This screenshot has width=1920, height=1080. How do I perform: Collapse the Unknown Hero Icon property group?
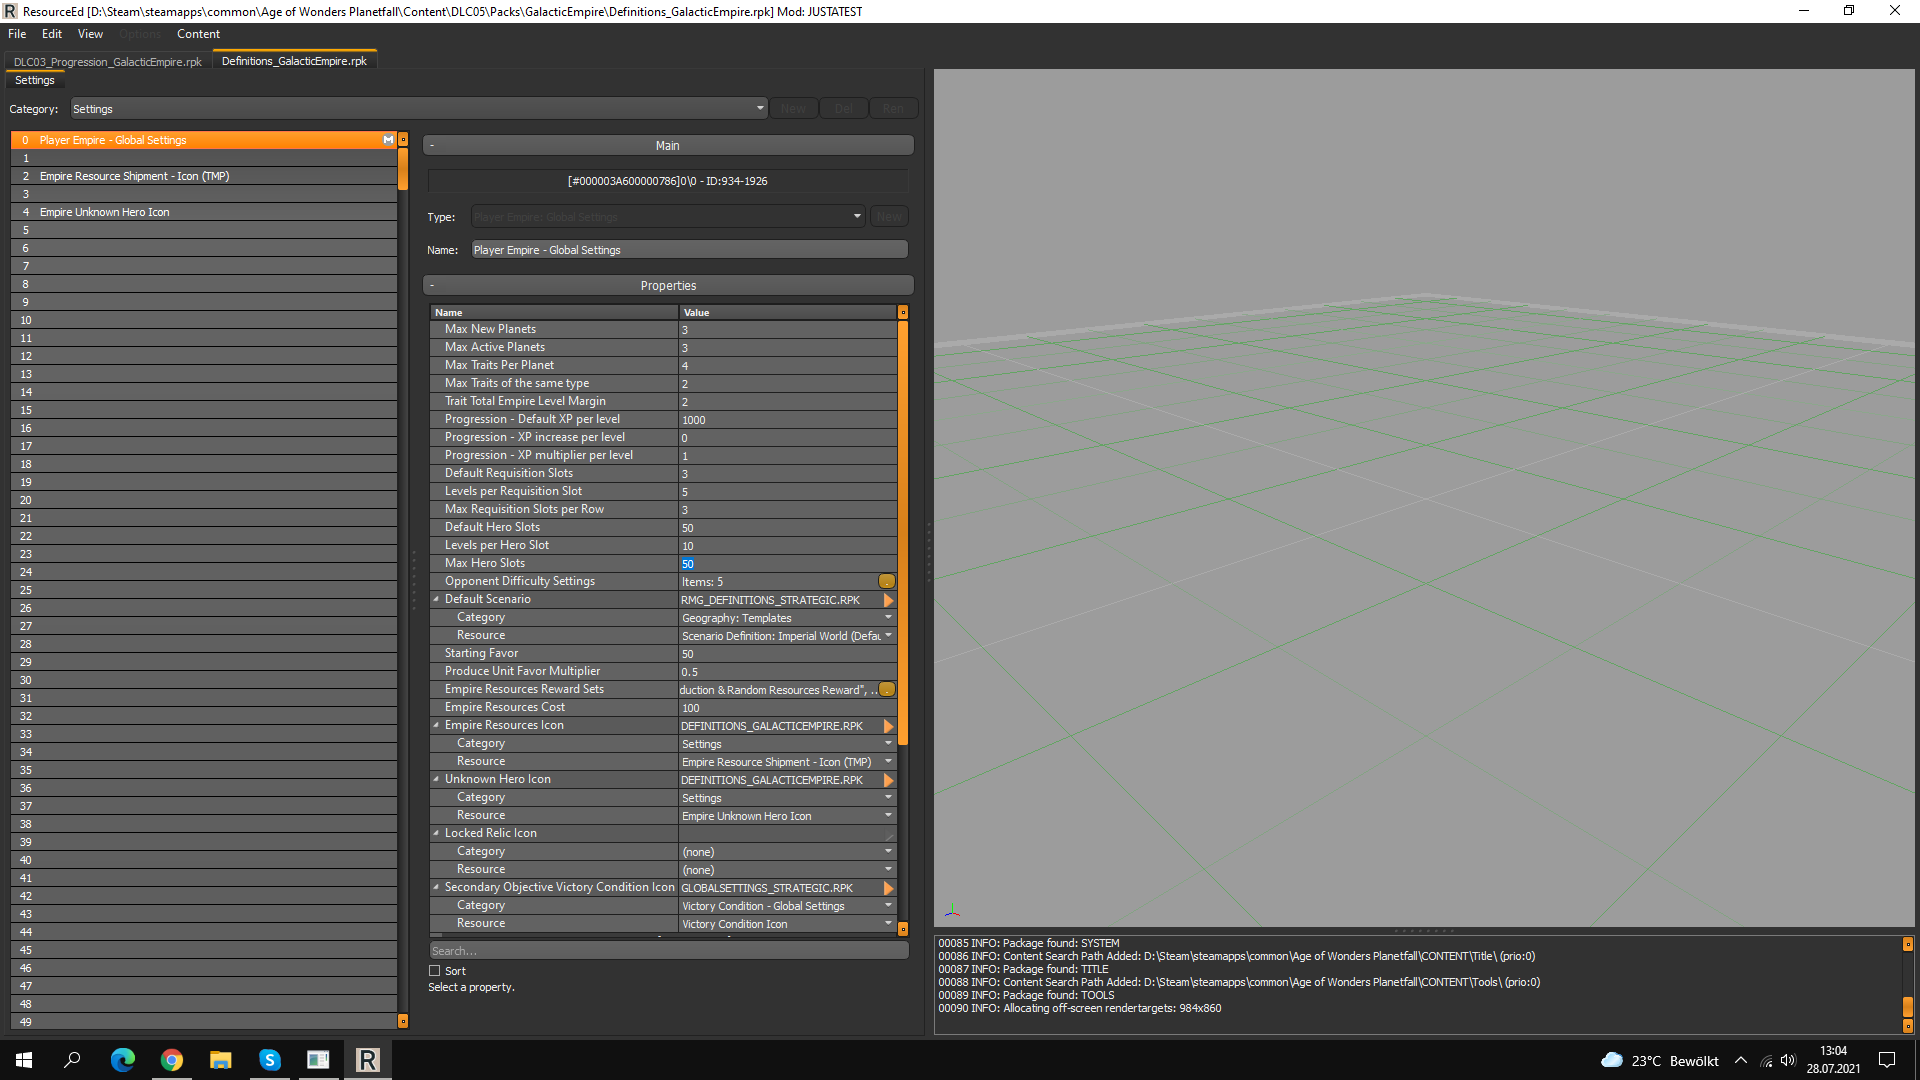(436, 779)
